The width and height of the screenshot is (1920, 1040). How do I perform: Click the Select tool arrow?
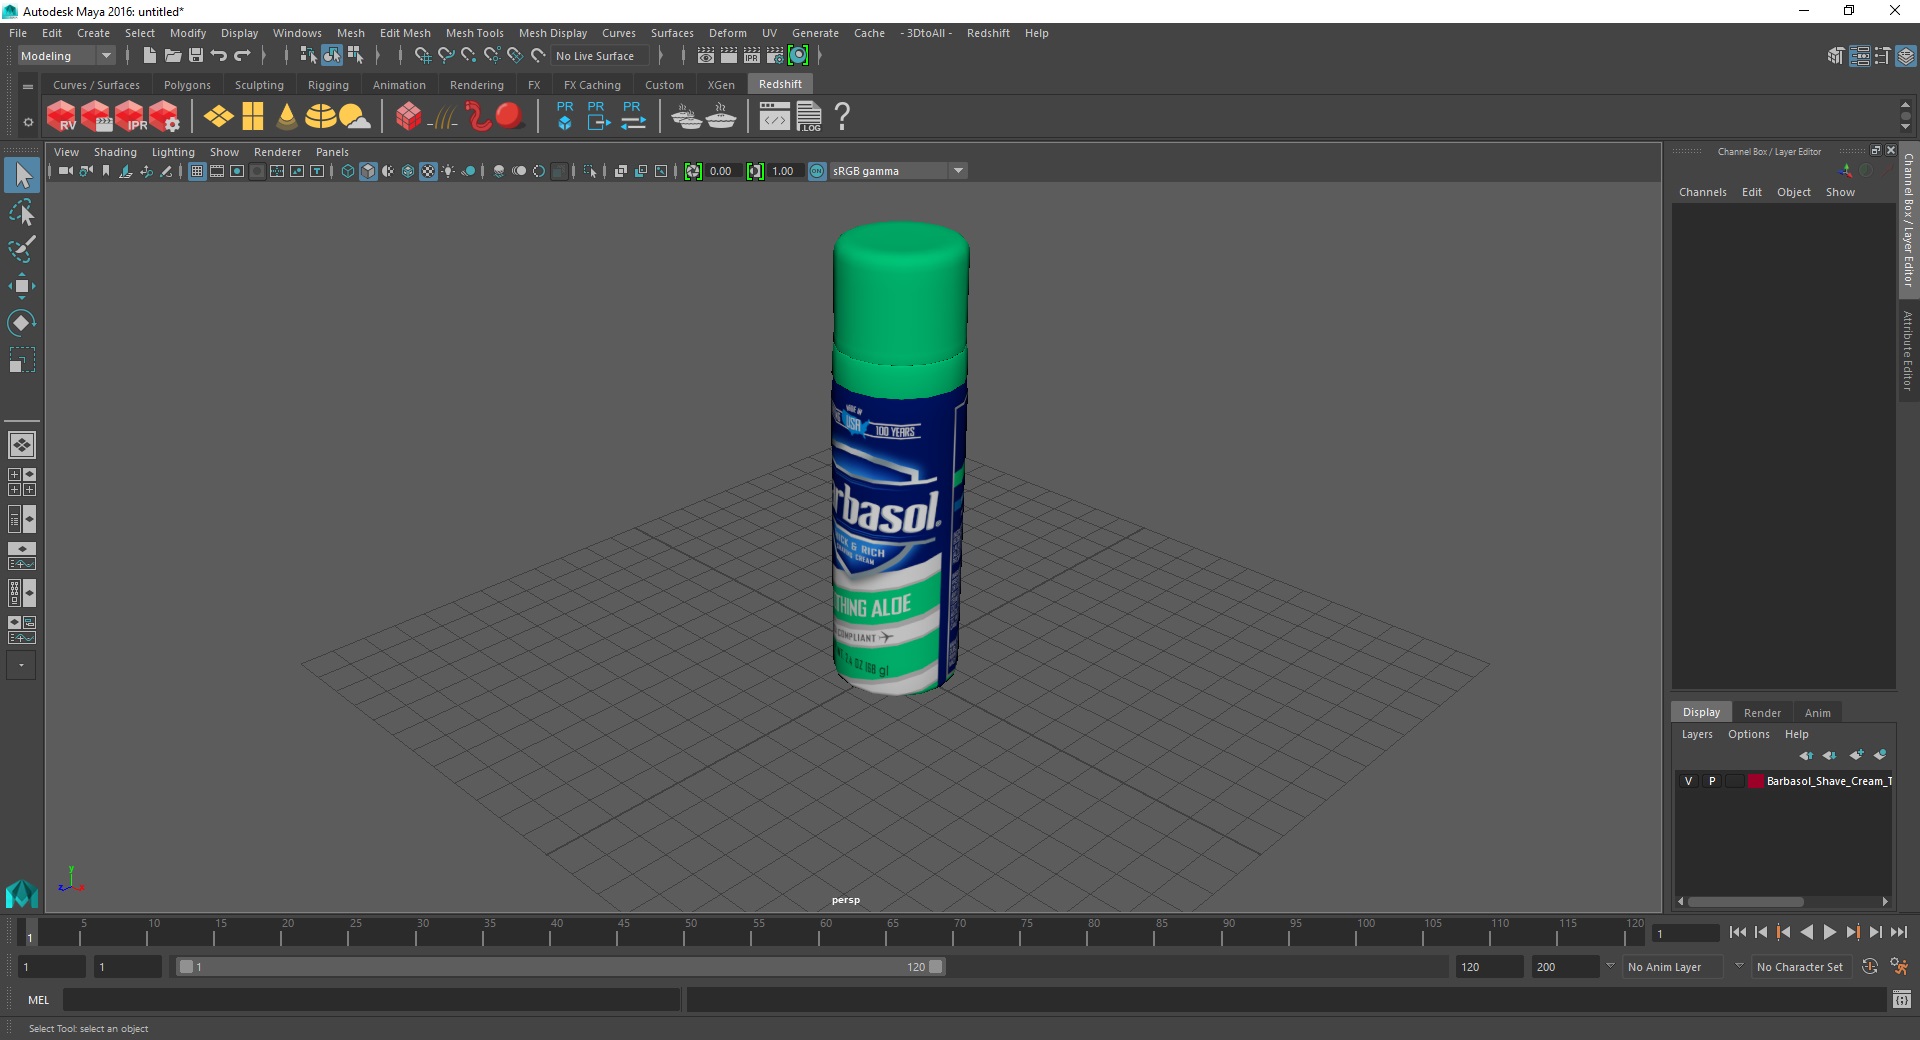(x=22, y=175)
